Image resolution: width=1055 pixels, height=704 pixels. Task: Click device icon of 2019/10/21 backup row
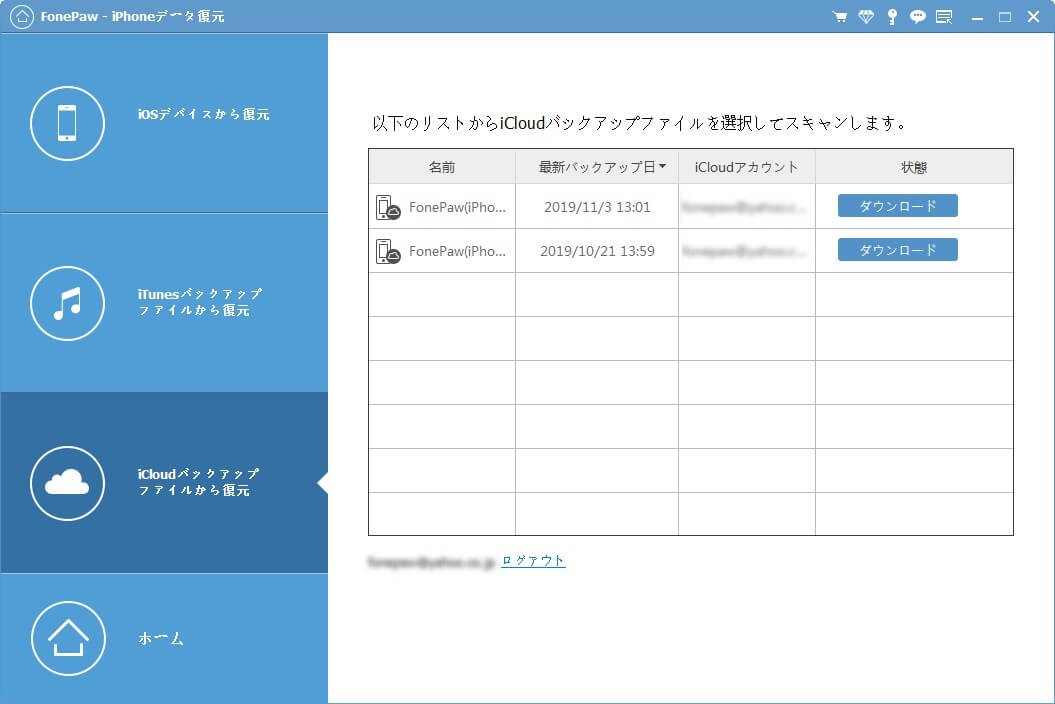(x=388, y=251)
